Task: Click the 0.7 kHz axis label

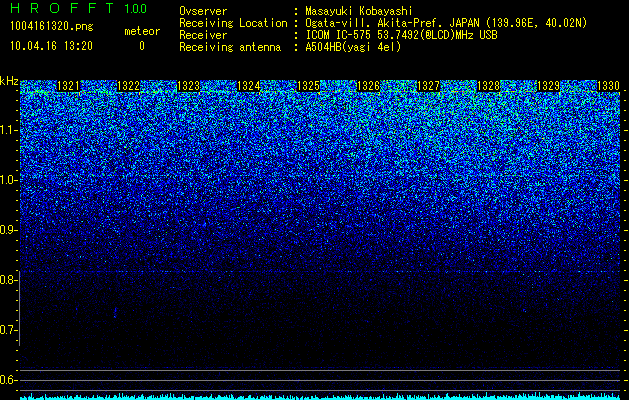Action: click(x=8, y=330)
